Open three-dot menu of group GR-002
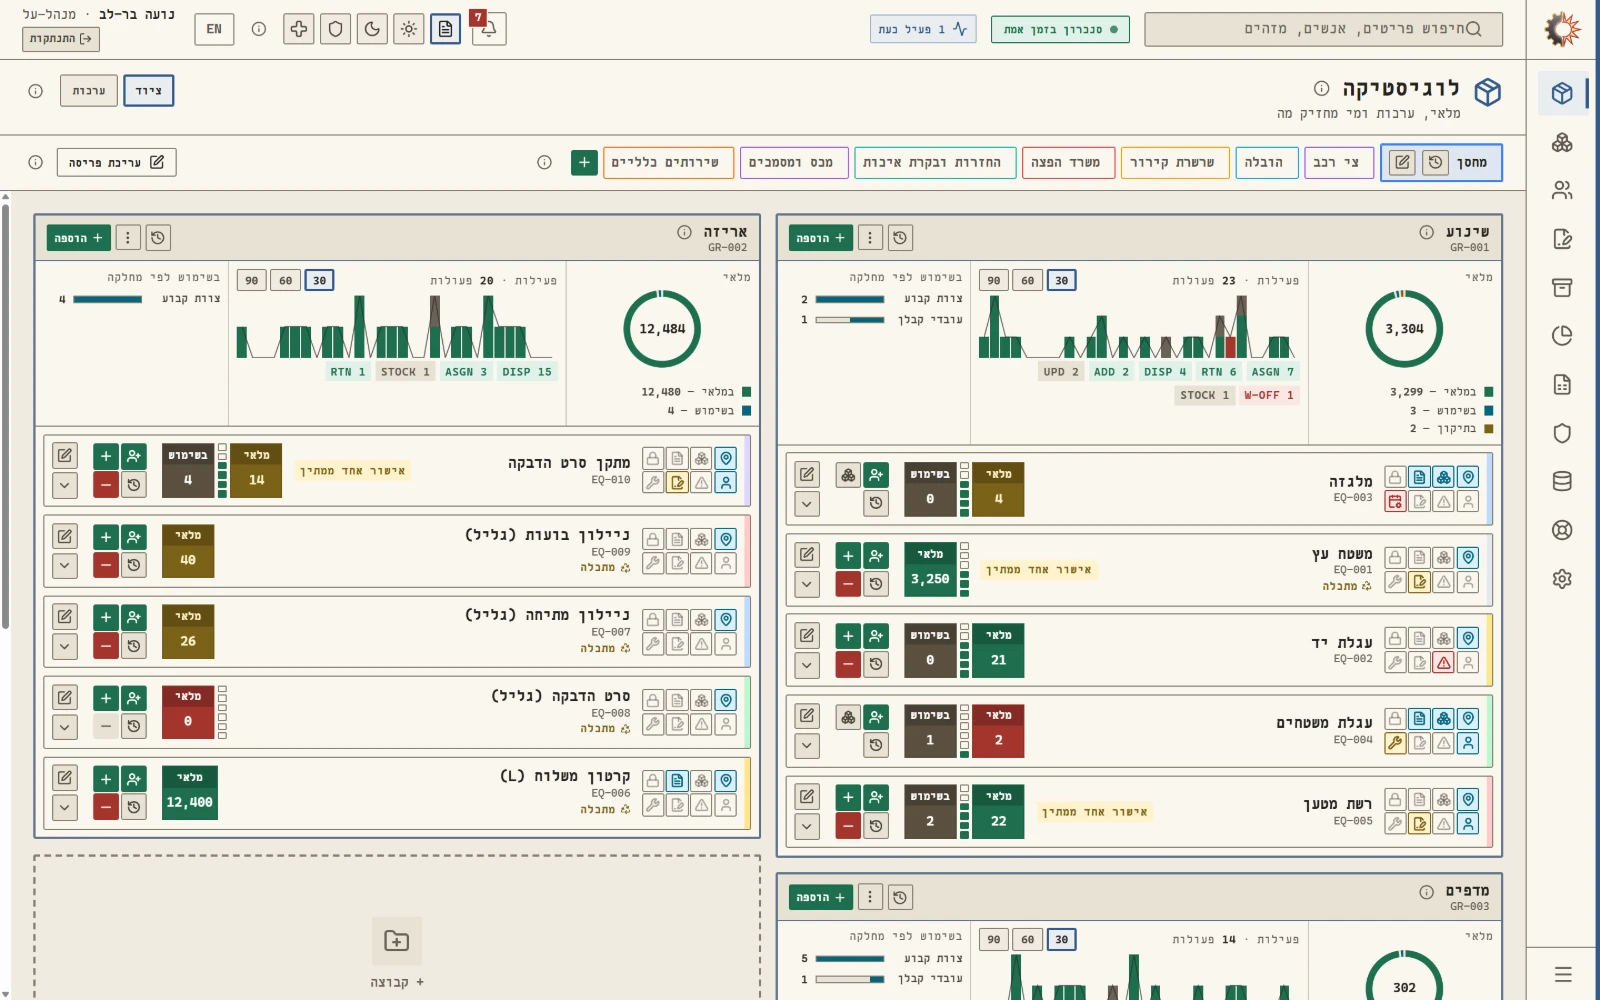 point(128,238)
